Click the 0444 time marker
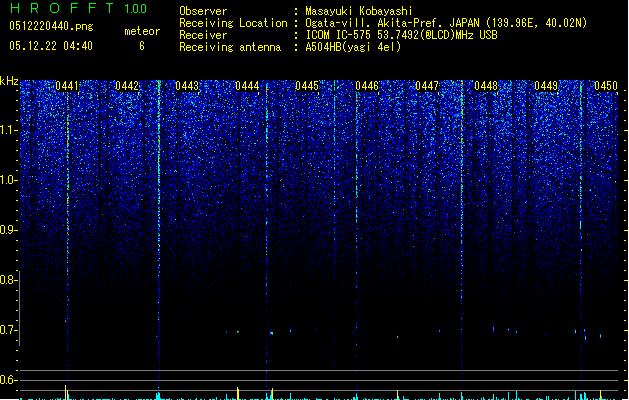This screenshot has height=400, width=629. [247, 86]
